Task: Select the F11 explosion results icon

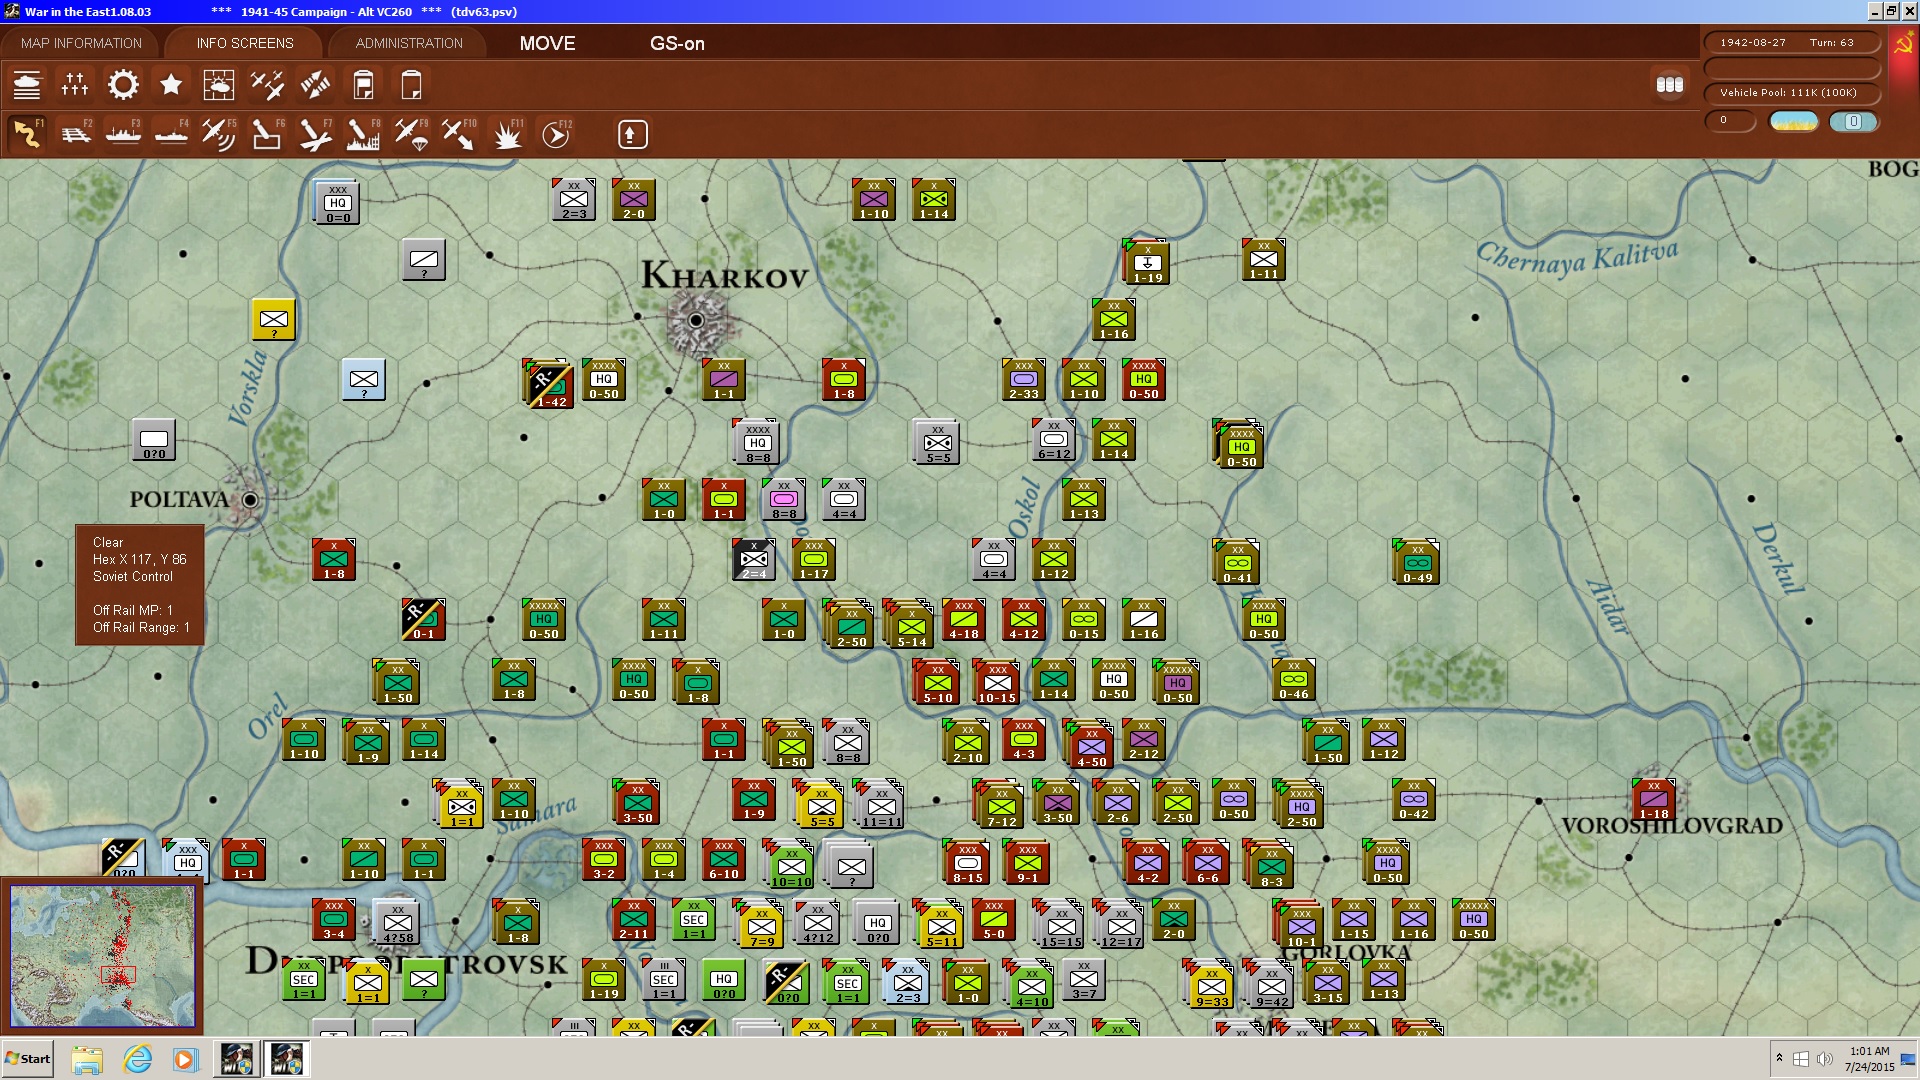Action: [507, 134]
